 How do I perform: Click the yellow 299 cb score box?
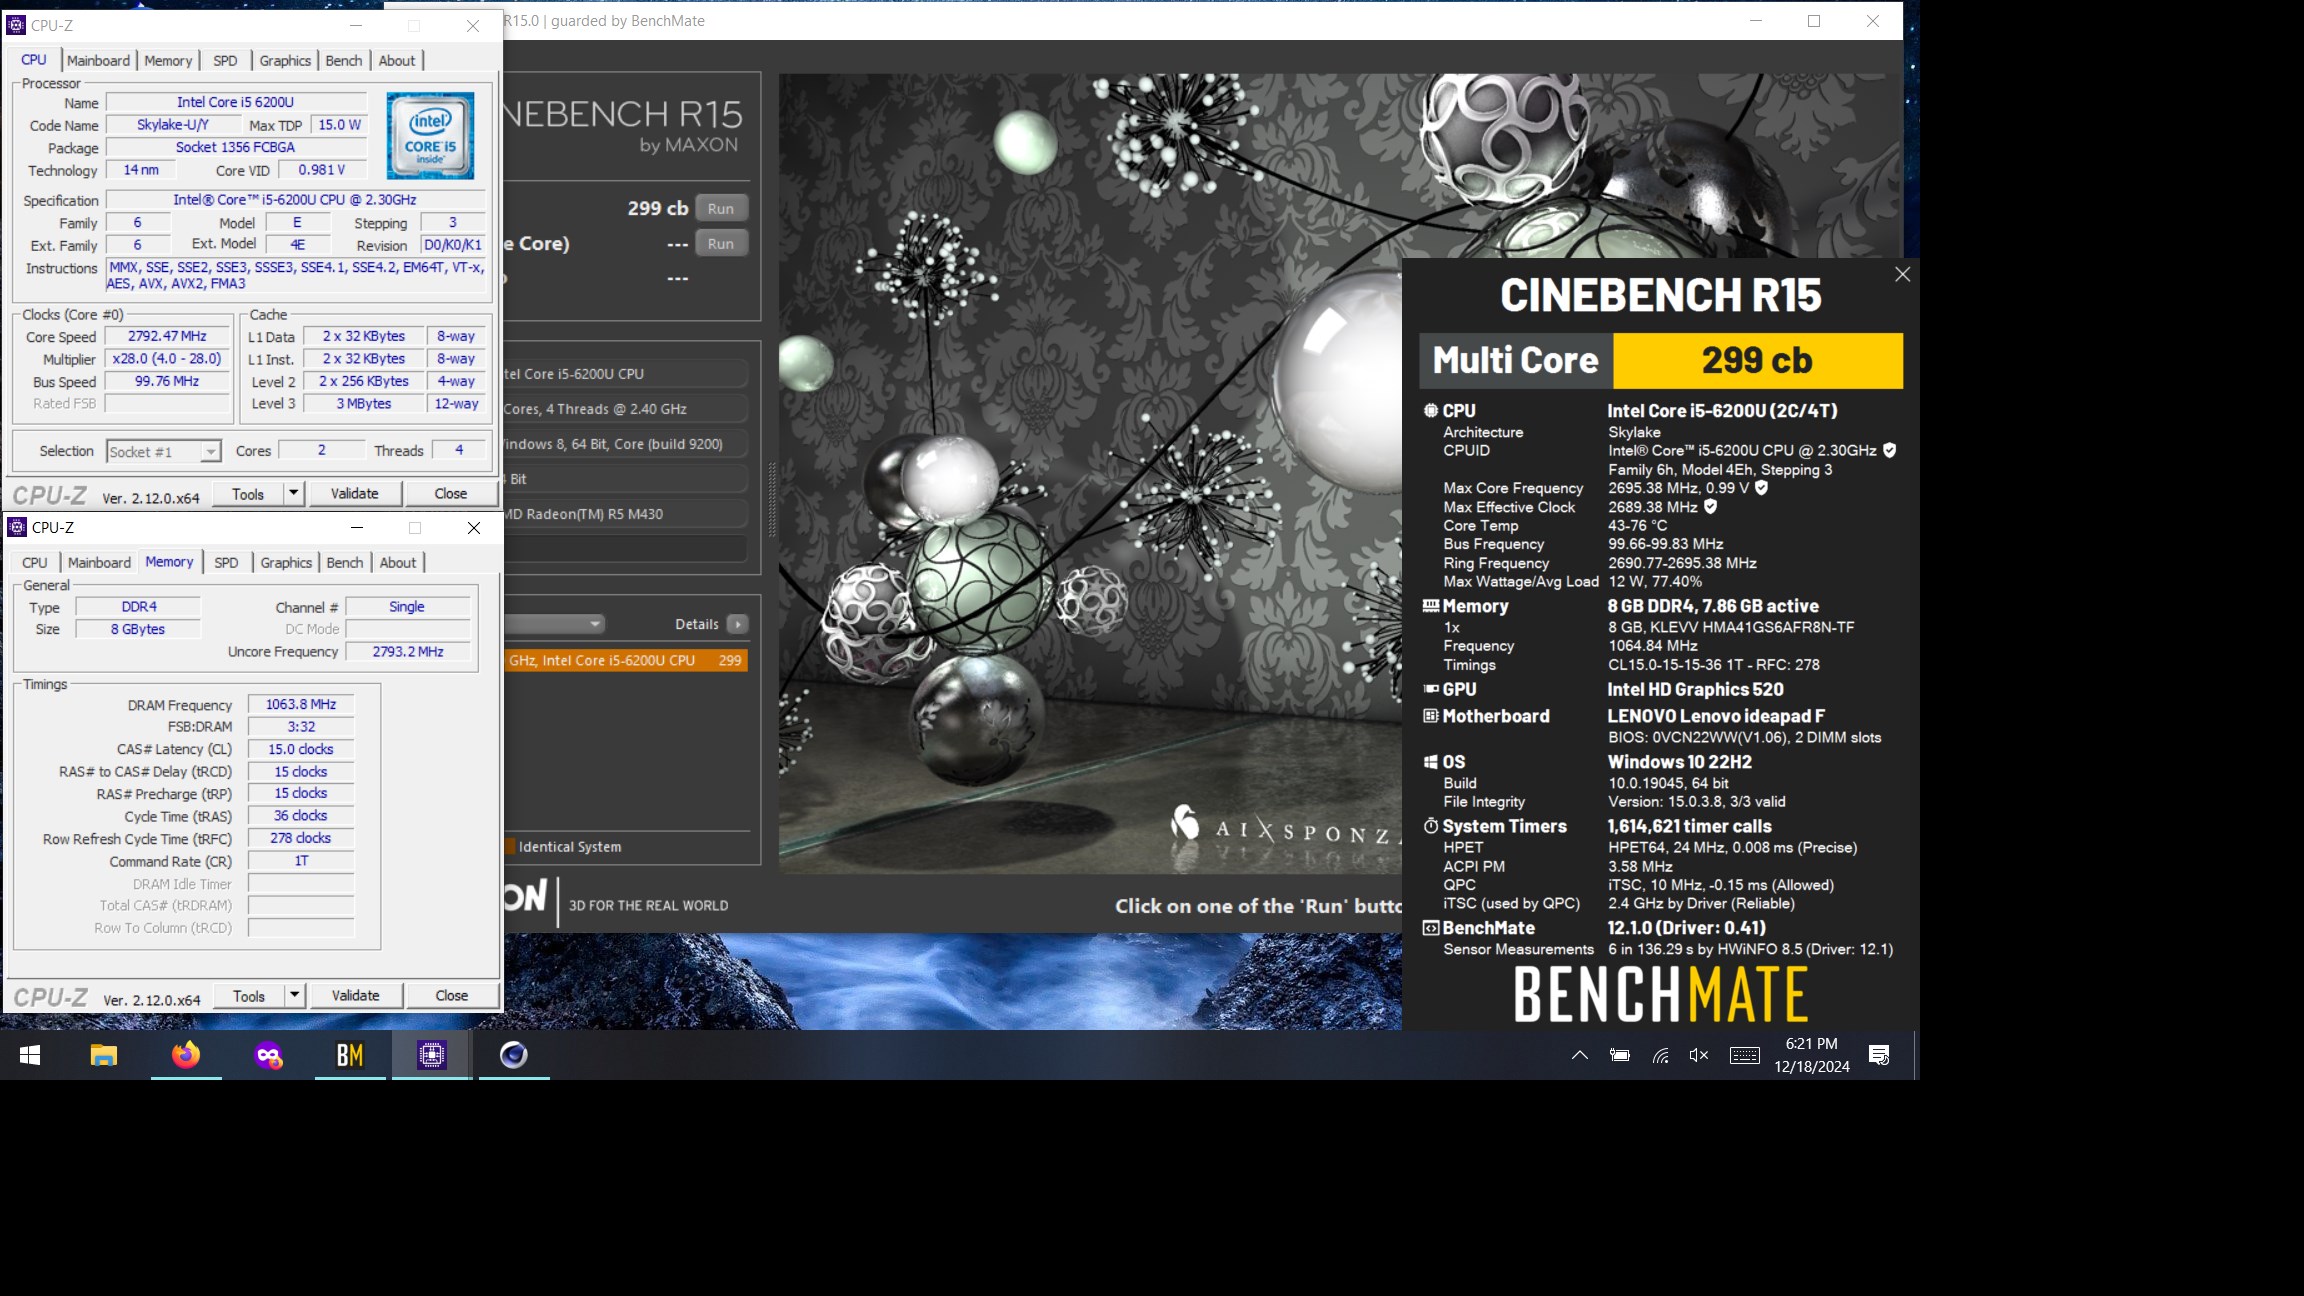point(1757,360)
